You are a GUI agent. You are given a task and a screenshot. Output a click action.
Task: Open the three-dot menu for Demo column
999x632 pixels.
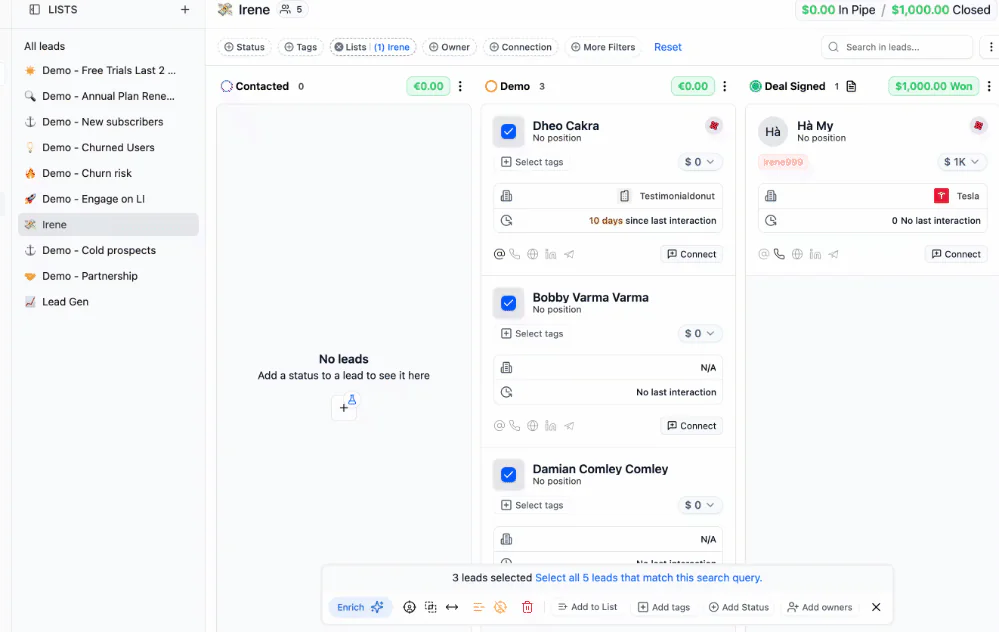pos(724,86)
